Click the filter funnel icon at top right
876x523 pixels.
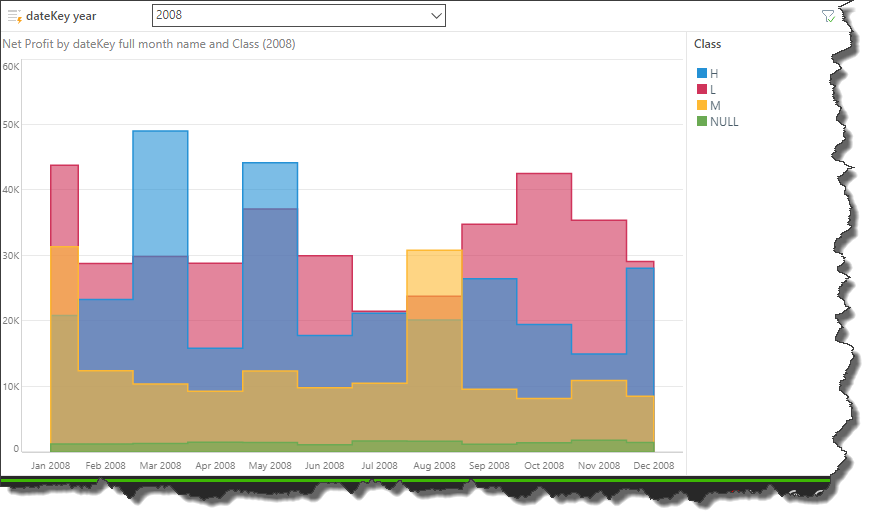[x=827, y=16]
